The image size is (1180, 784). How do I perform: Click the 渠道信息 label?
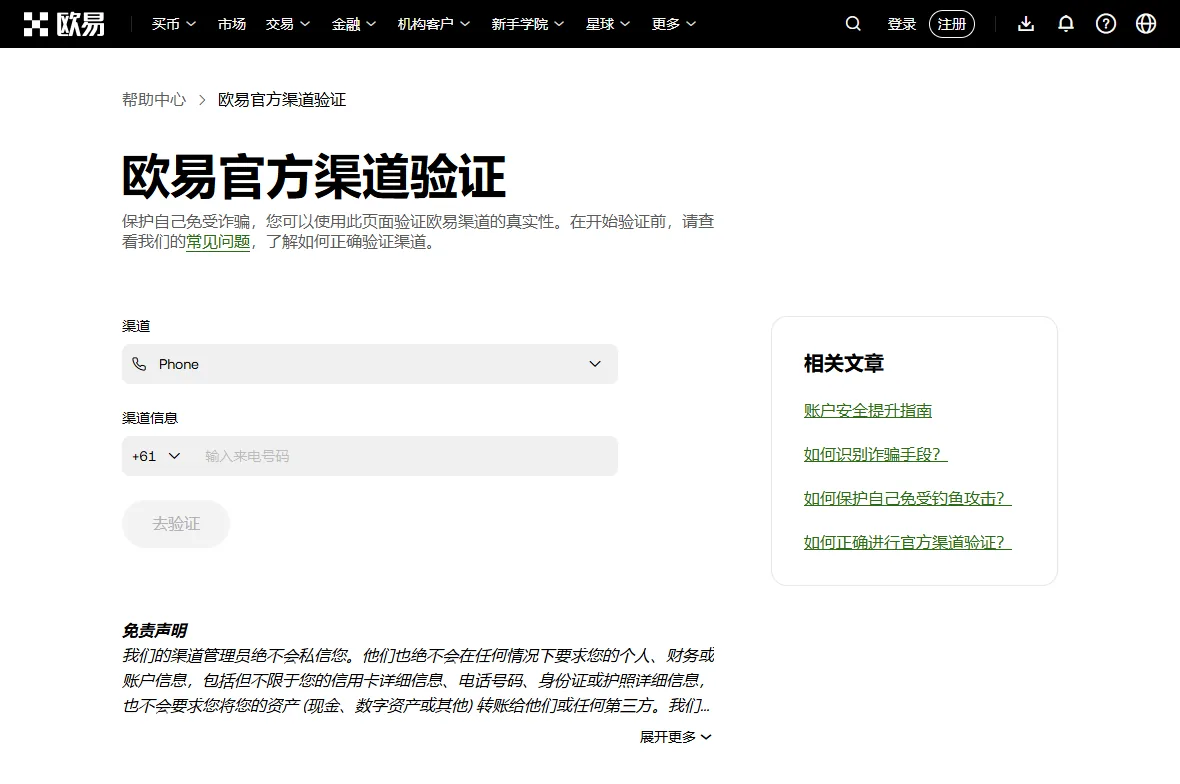click(150, 418)
